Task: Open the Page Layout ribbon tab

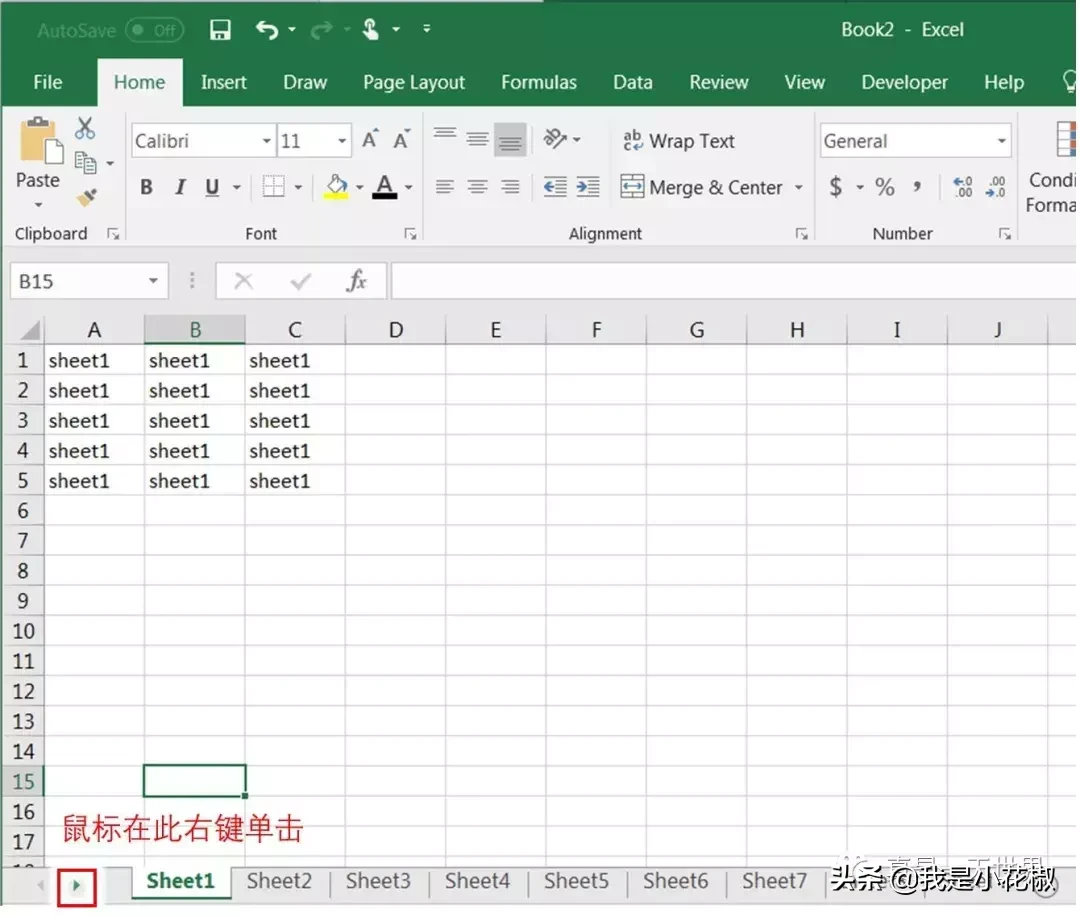Action: pyautogui.click(x=414, y=83)
